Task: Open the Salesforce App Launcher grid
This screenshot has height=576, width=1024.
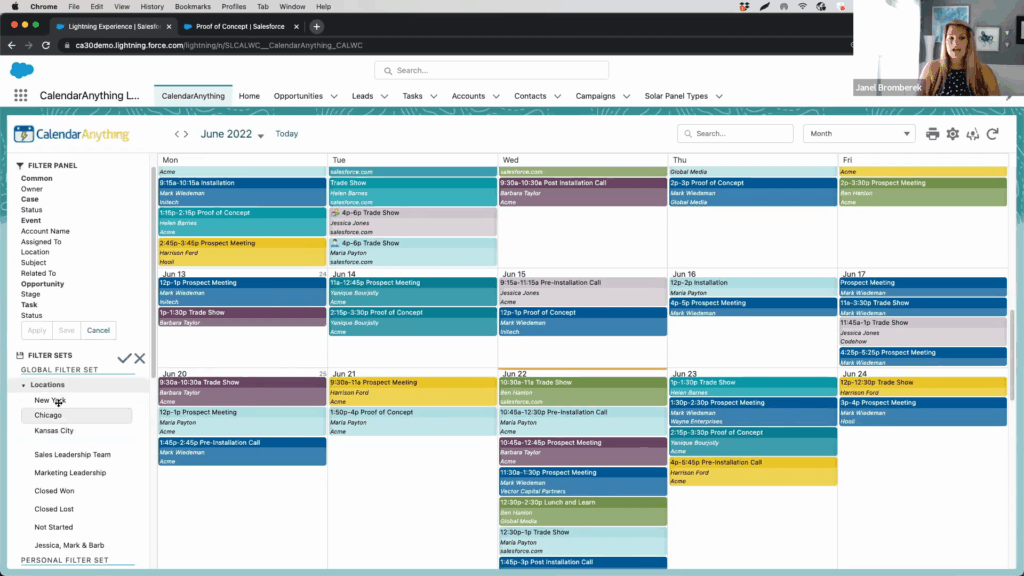Action: (20, 96)
